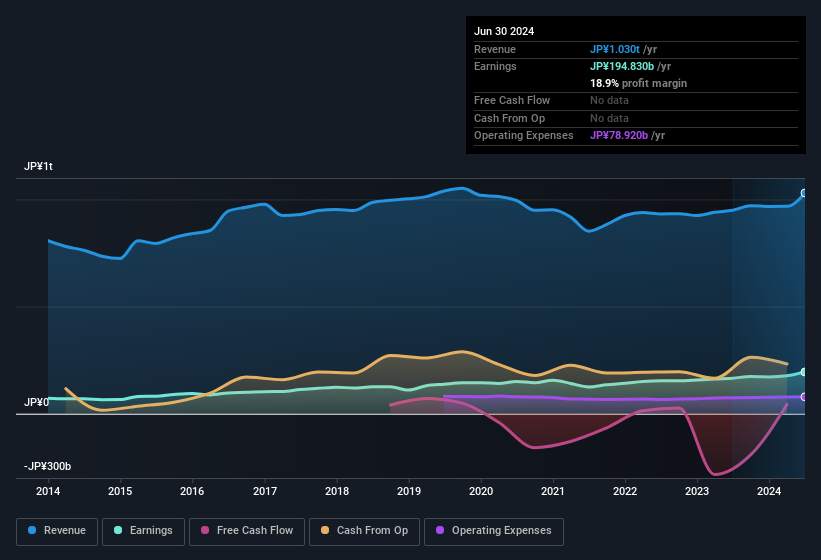Click the Earnings endpoint marker at Jun 2024
The height and width of the screenshot is (560, 821).
[804, 372]
